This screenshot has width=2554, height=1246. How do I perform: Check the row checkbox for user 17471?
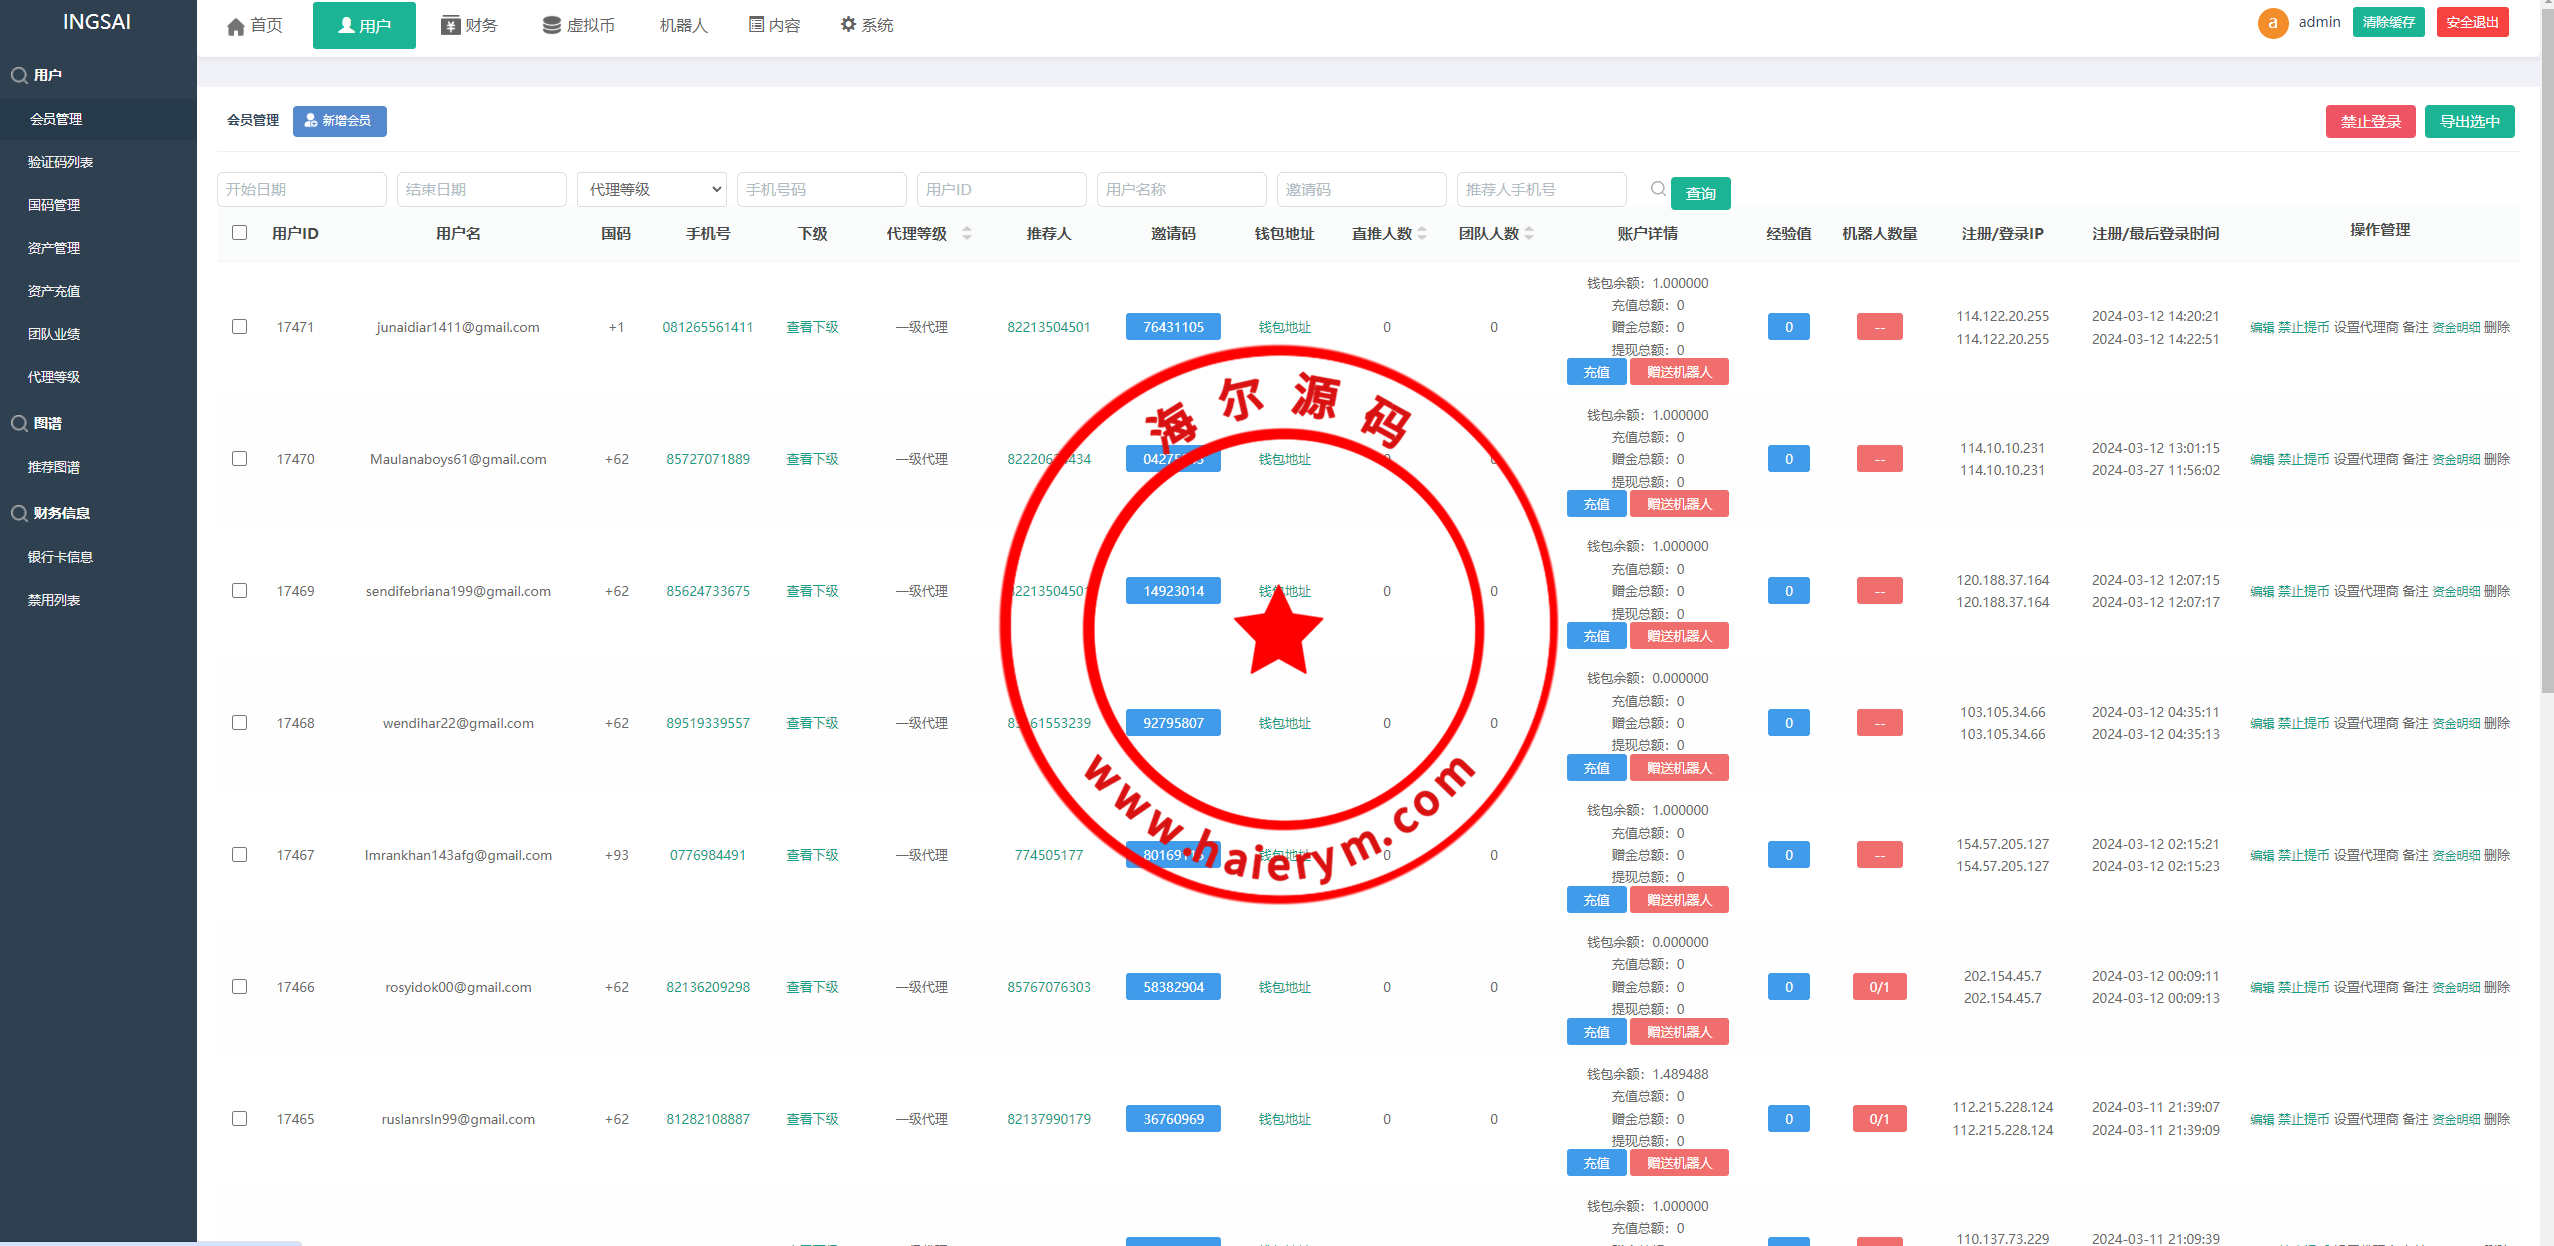click(239, 327)
